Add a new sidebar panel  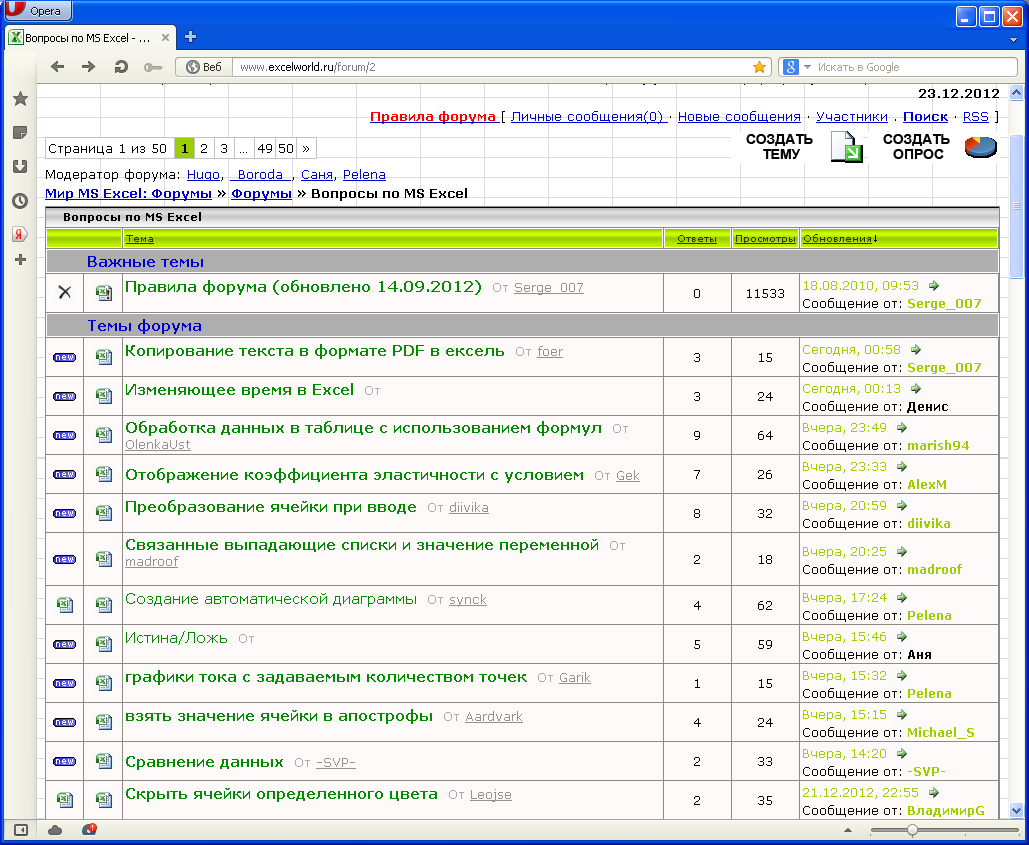20,260
